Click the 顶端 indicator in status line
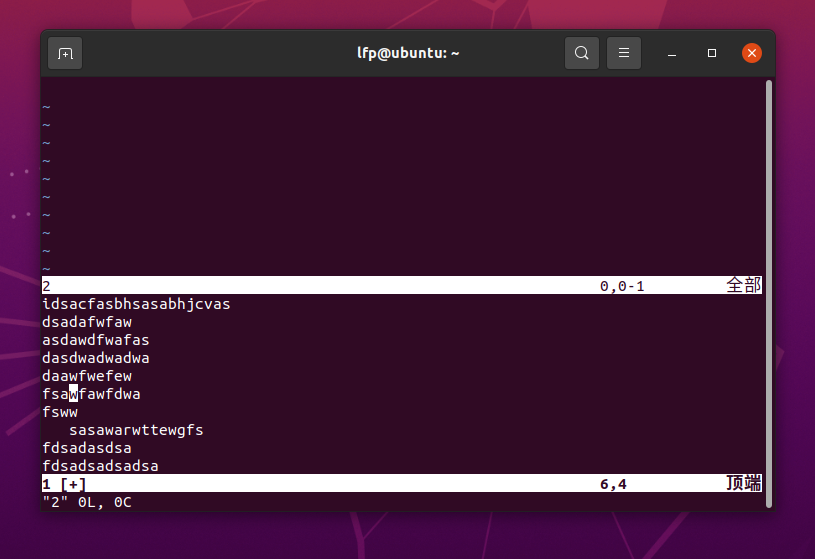This screenshot has width=815, height=559. [744, 483]
